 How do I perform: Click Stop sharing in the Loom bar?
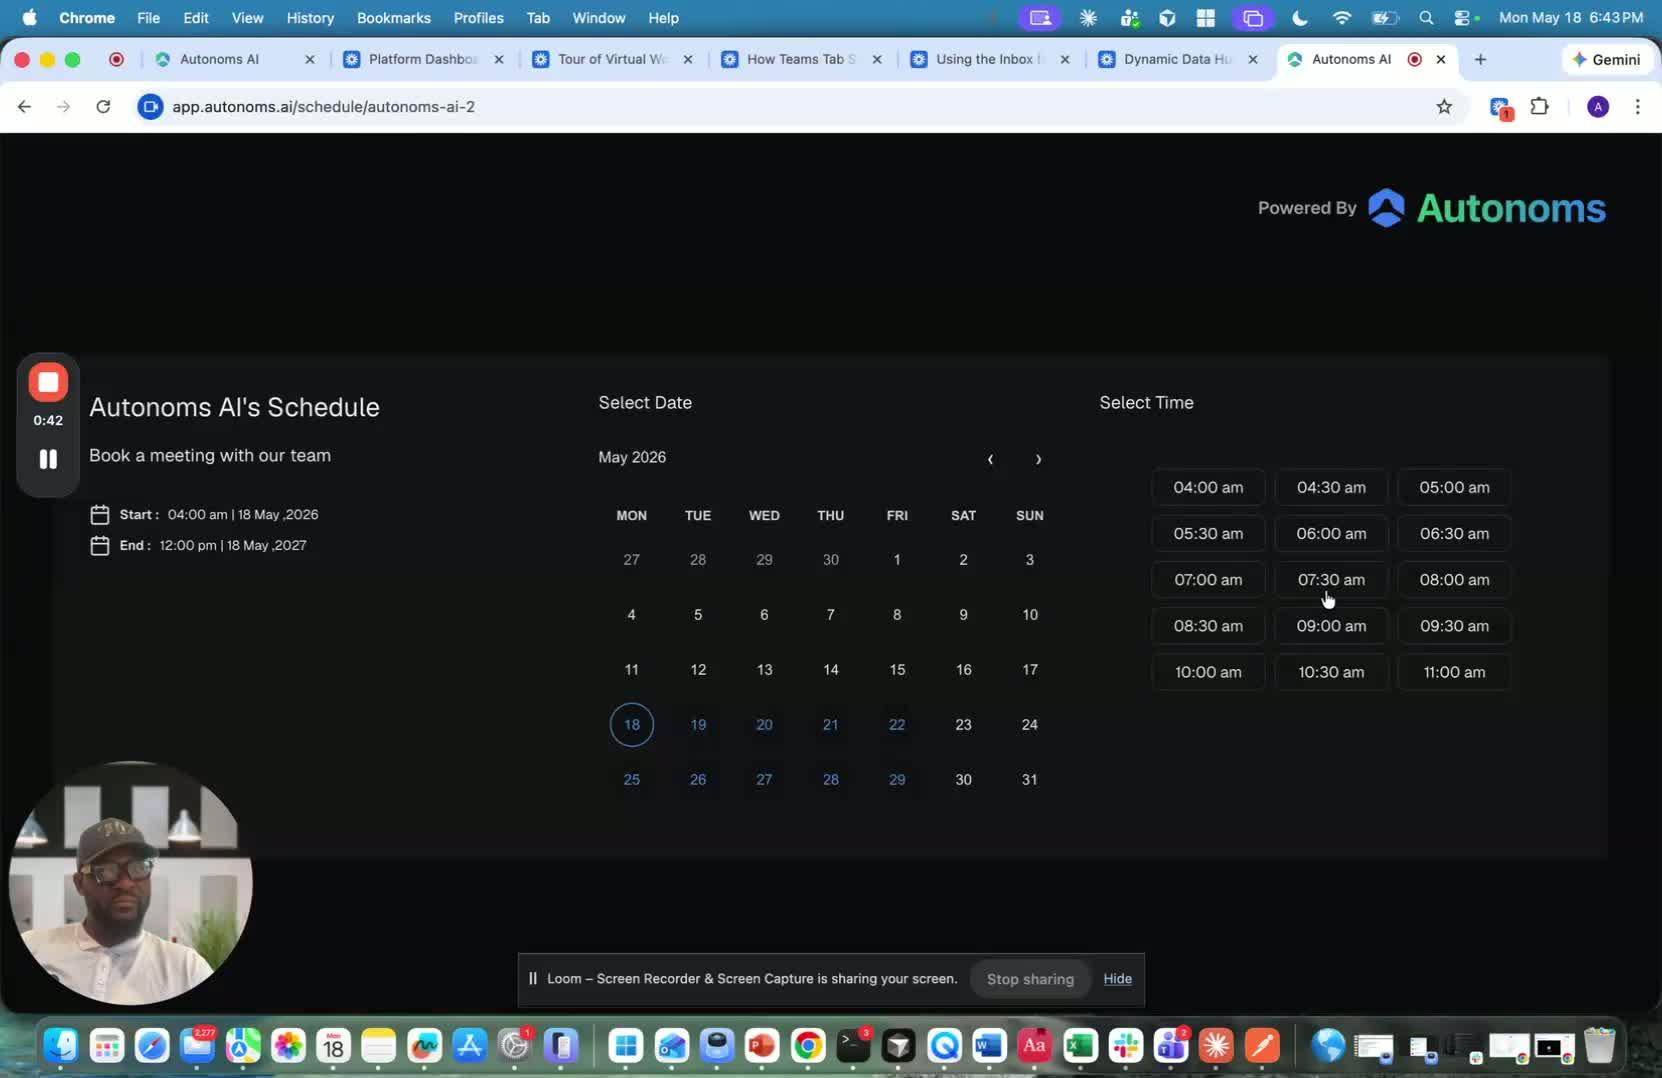(1030, 979)
